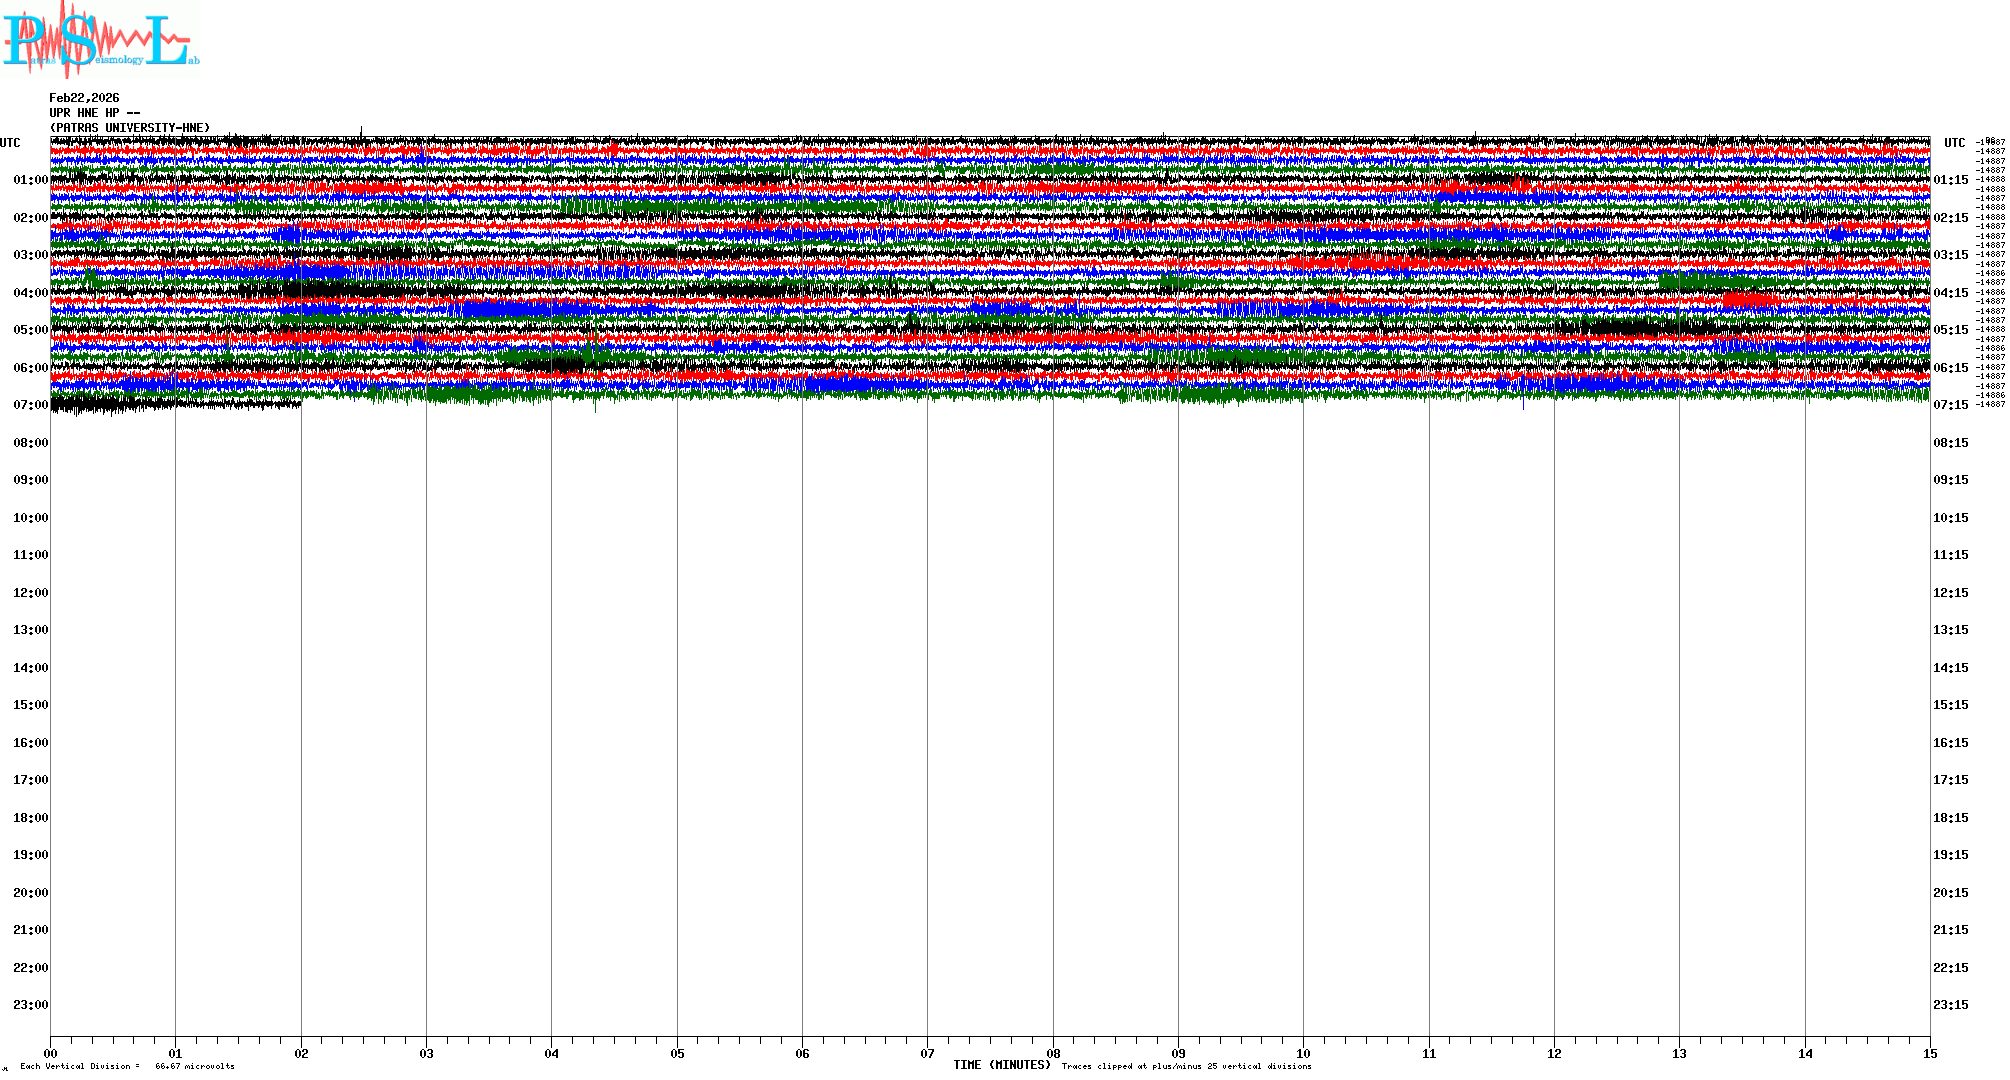The image size is (2010, 1080).
Task: Click the TIME (MINUTES) axis title
Action: coord(1001,1065)
